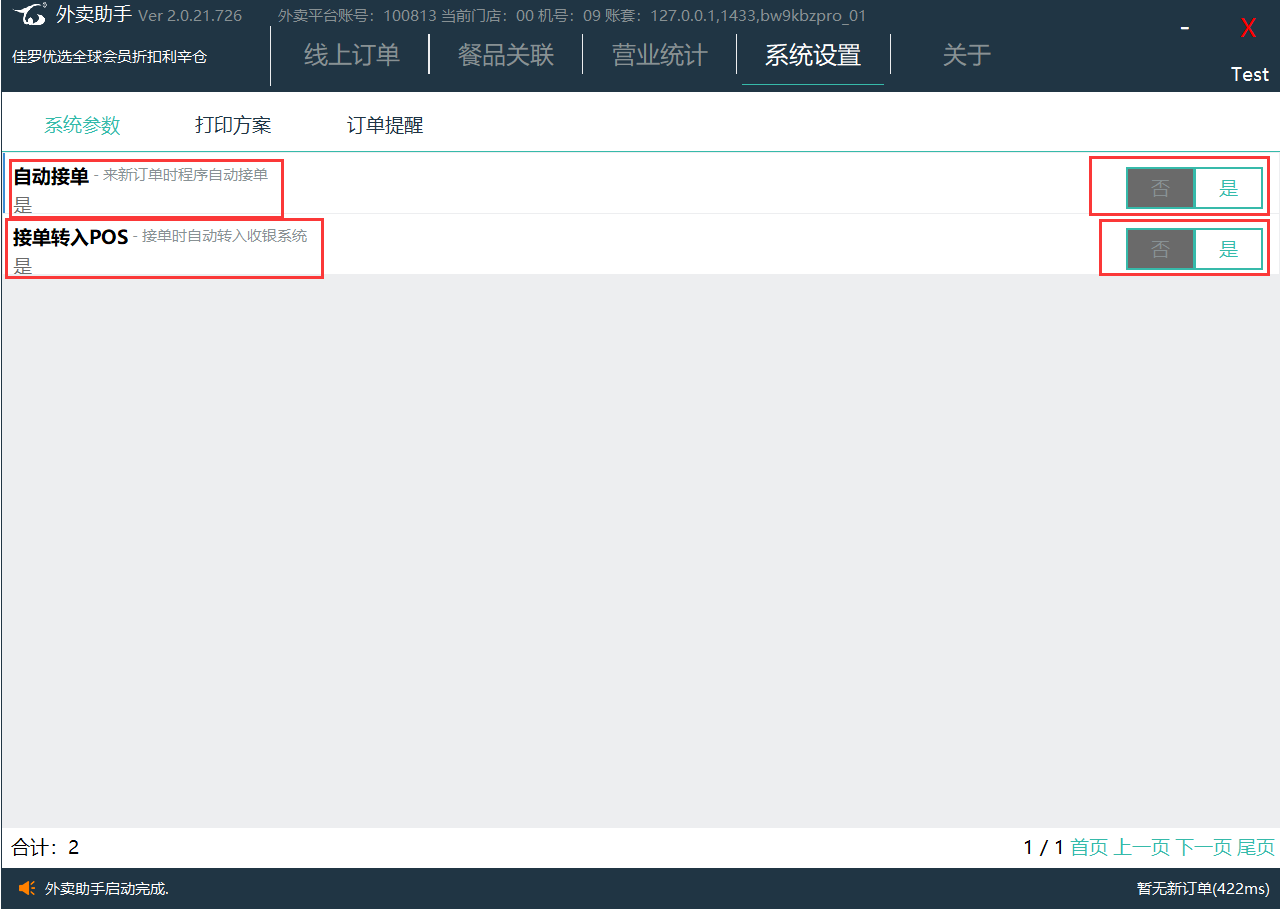Open the 关于 tab
This screenshot has height=909, width=1280.
point(966,55)
